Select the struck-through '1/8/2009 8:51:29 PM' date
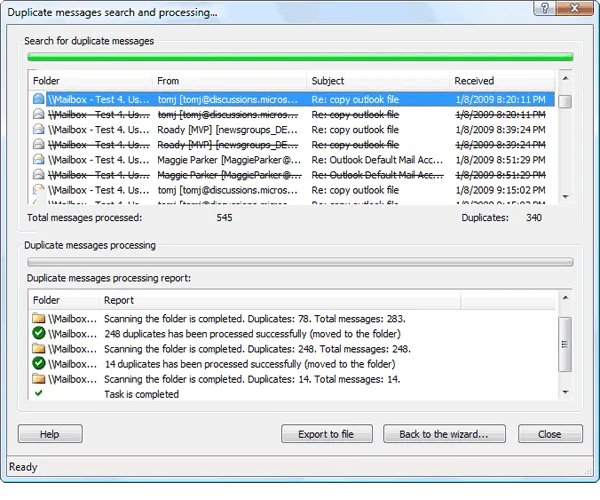 [x=501, y=175]
